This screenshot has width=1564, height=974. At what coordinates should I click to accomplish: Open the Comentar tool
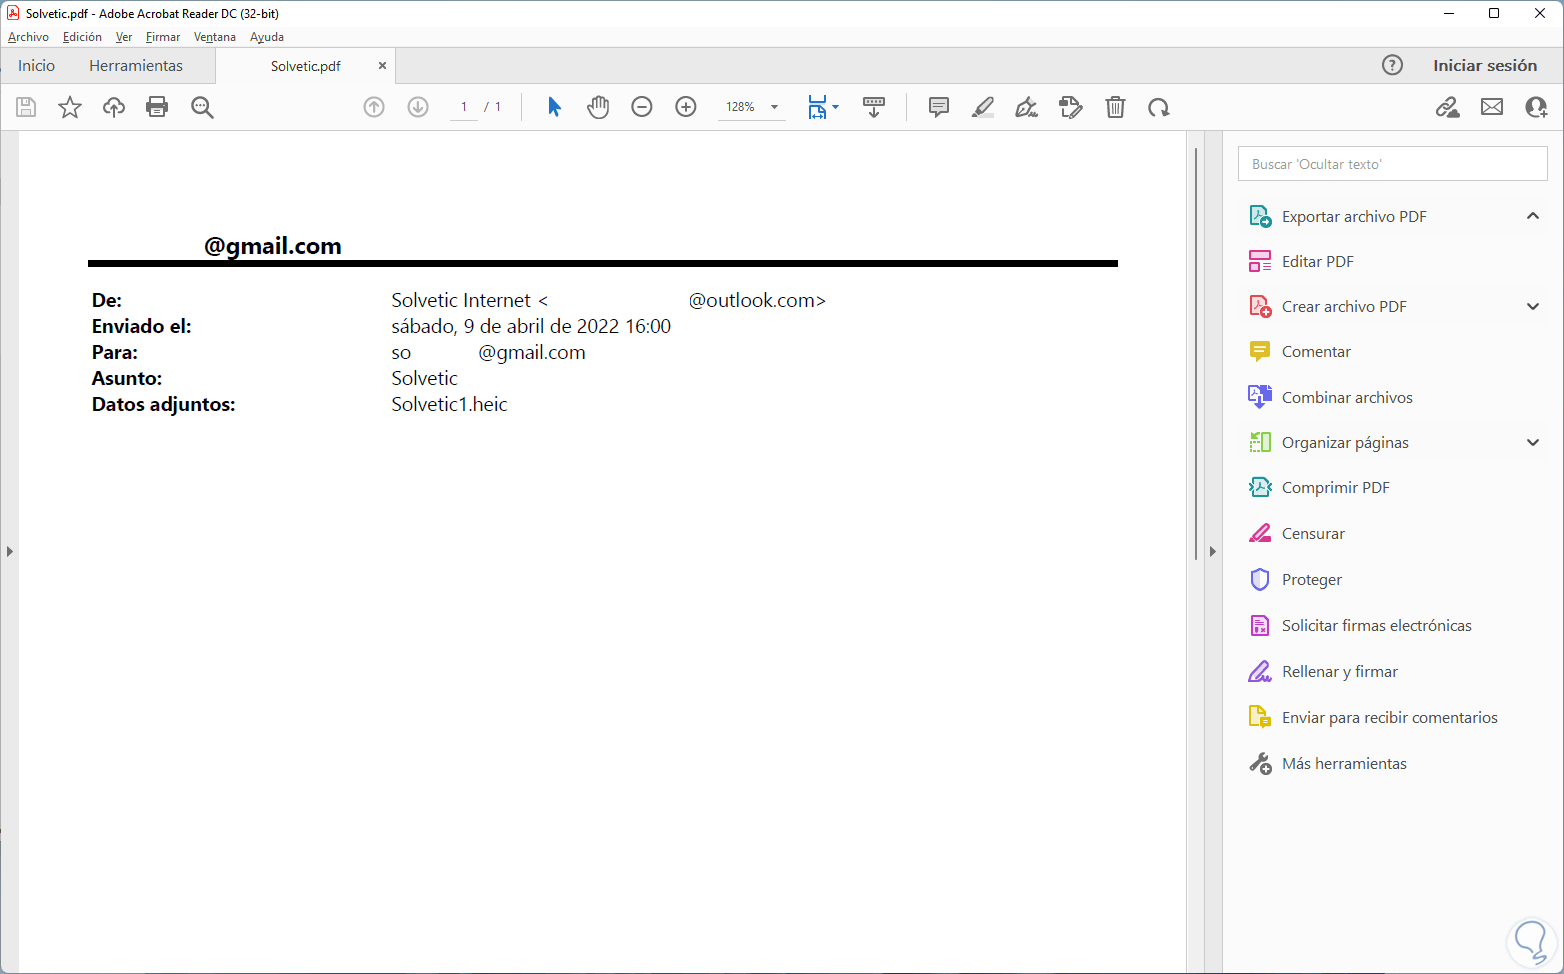pyautogui.click(x=1316, y=352)
